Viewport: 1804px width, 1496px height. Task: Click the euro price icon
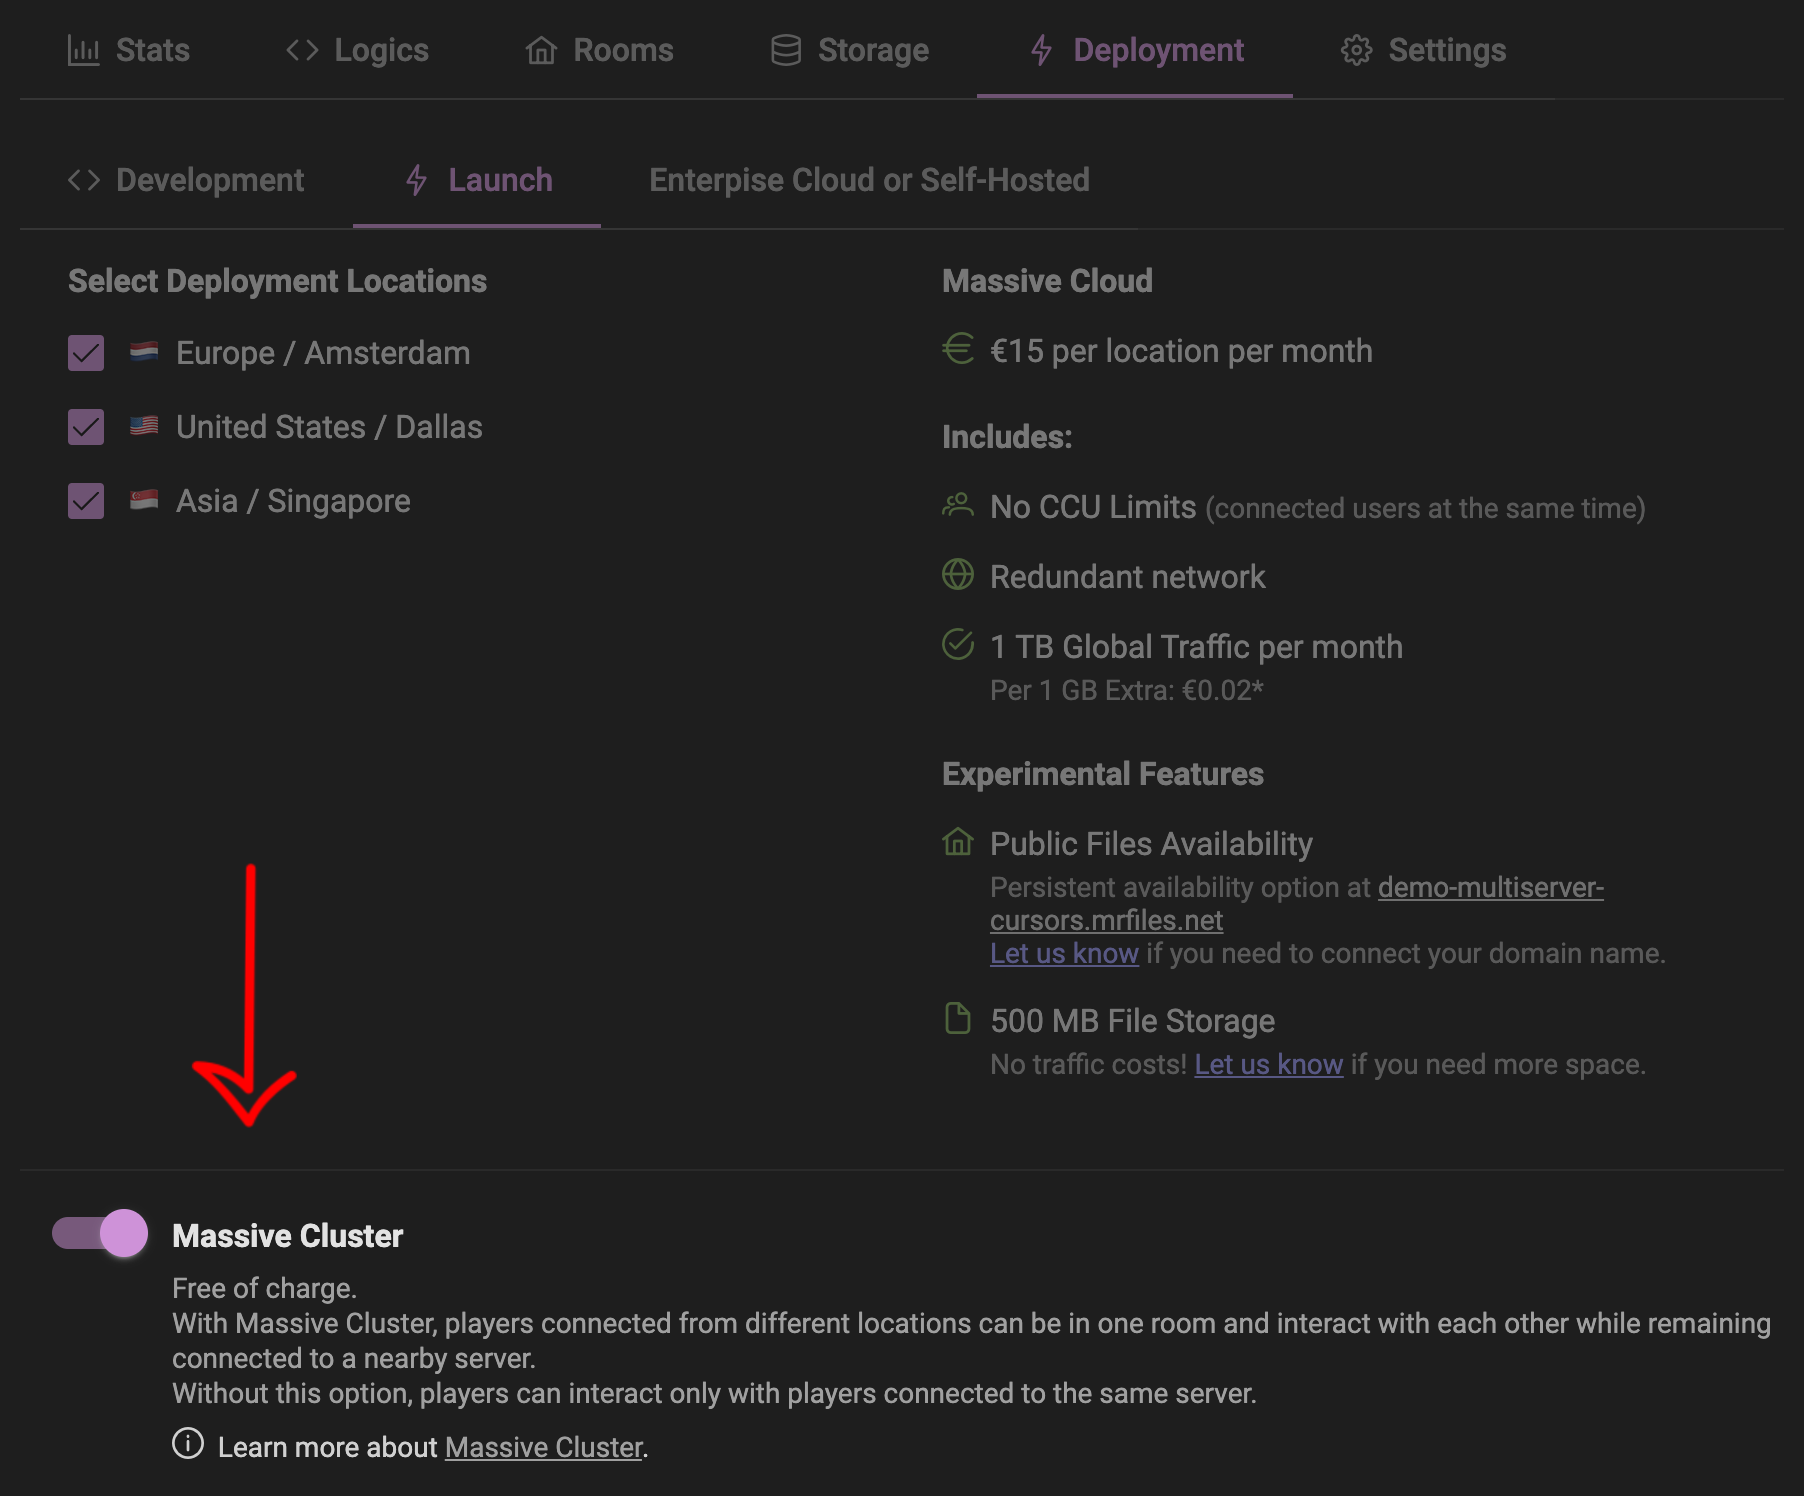tap(958, 348)
